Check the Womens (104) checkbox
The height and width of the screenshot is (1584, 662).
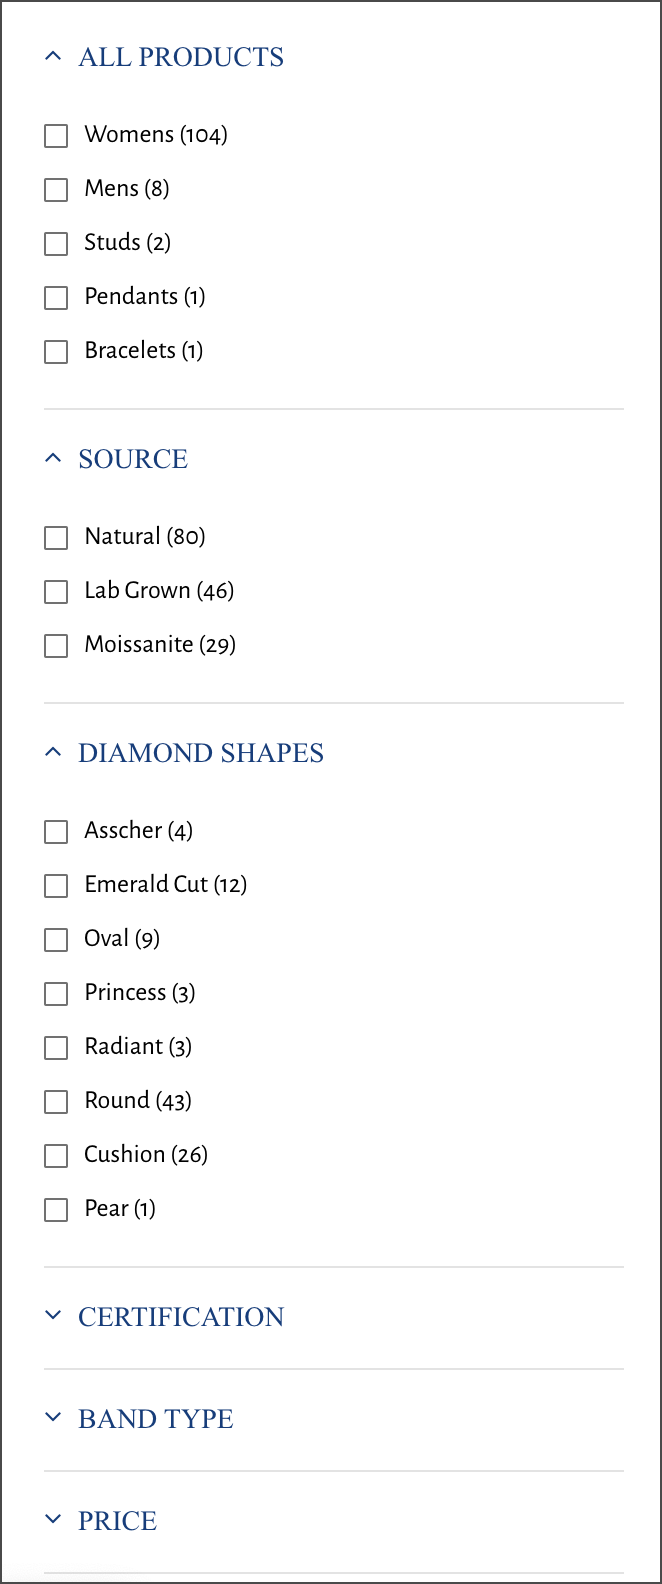(56, 135)
